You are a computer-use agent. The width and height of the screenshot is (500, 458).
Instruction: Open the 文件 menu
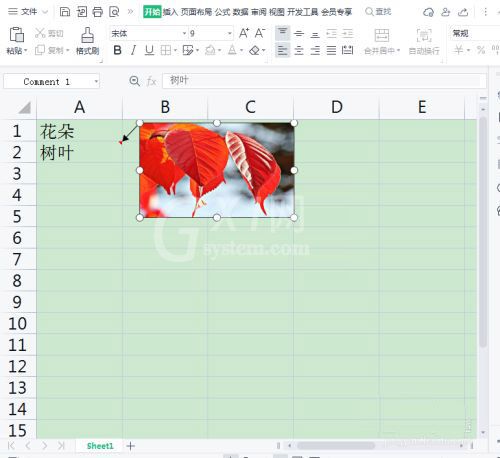[x=29, y=12]
